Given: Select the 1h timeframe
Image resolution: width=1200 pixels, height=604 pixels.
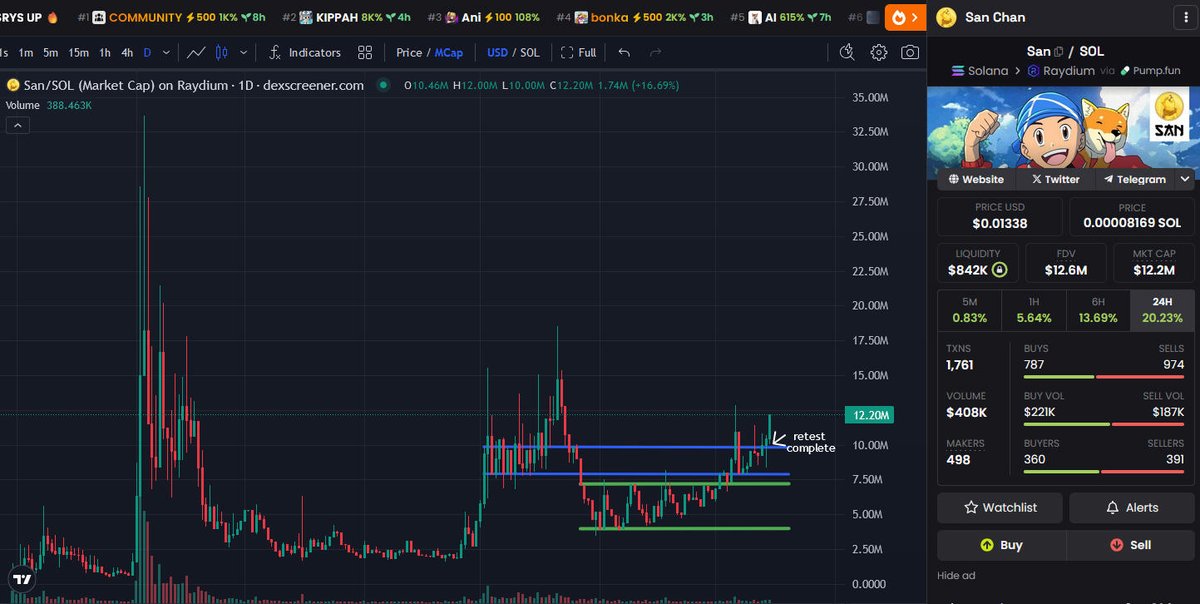Looking at the screenshot, I should pyautogui.click(x=105, y=52).
